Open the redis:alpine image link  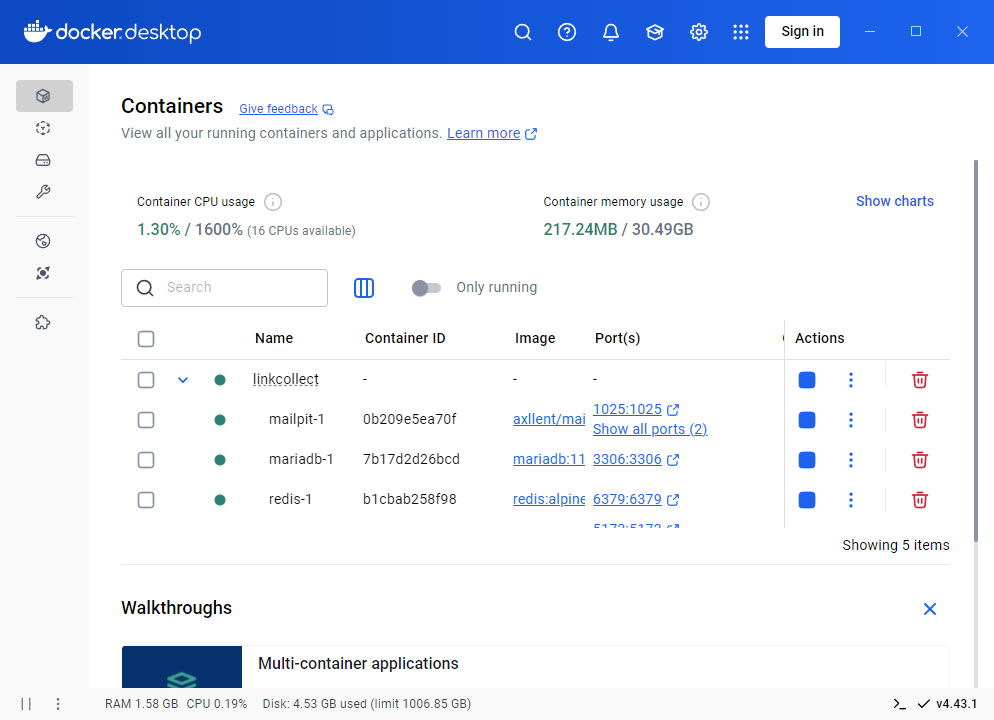549,499
